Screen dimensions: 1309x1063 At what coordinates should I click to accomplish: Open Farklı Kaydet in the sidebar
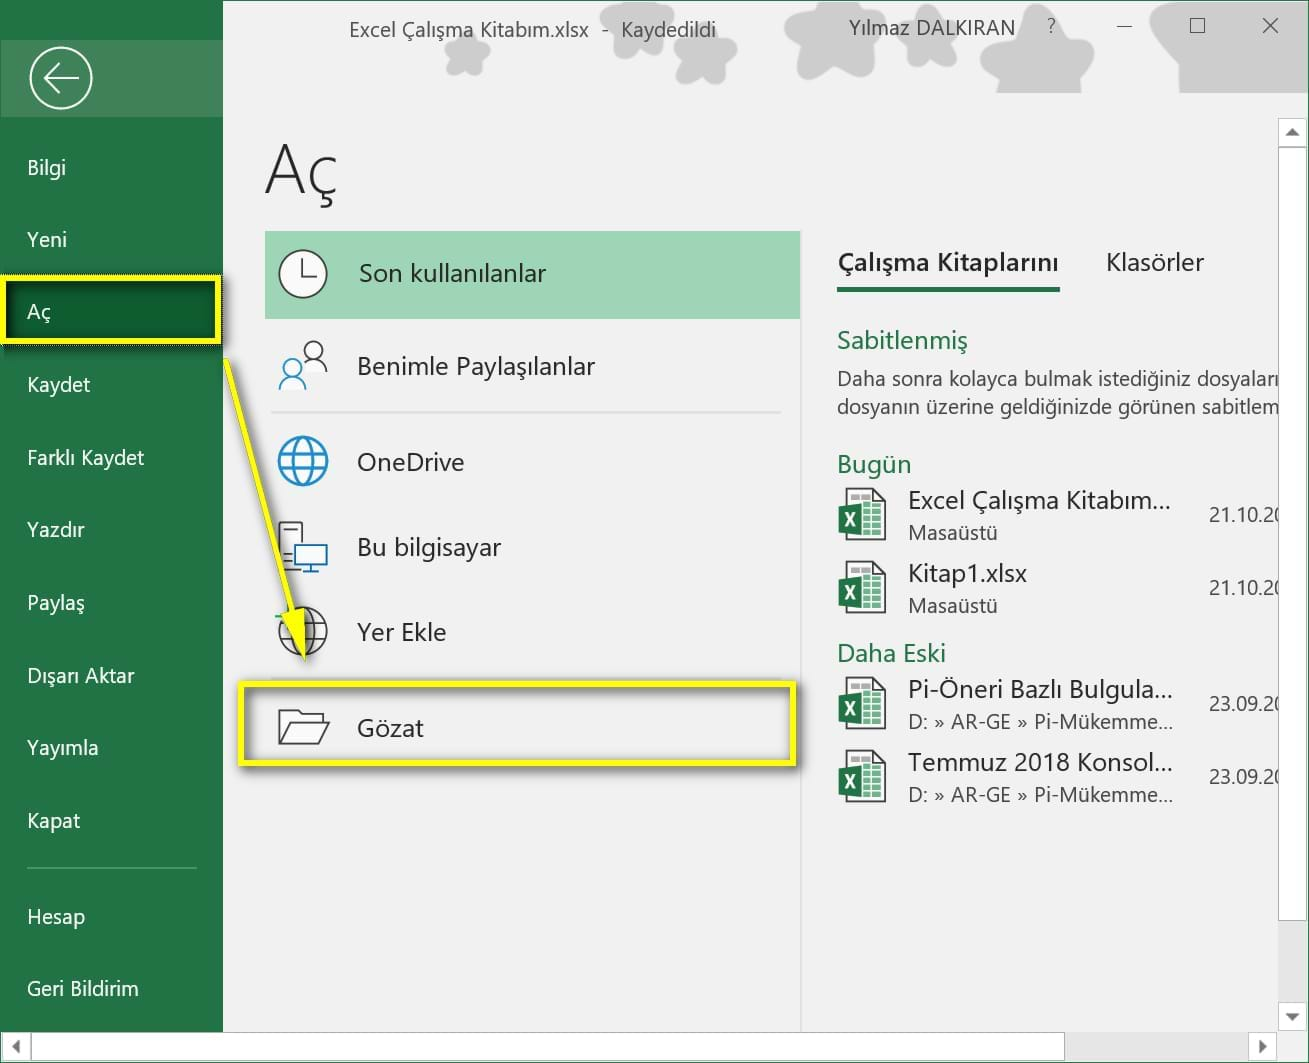(111, 458)
